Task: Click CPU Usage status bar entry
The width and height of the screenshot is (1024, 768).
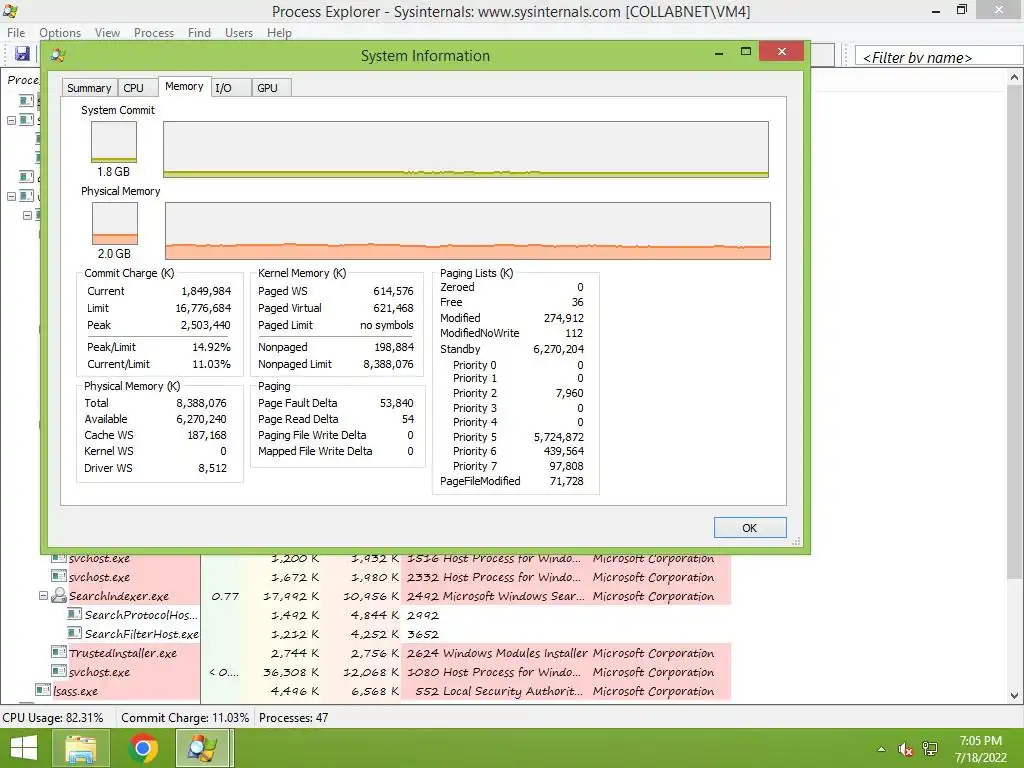Action: pyautogui.click(x=53, y=717)
